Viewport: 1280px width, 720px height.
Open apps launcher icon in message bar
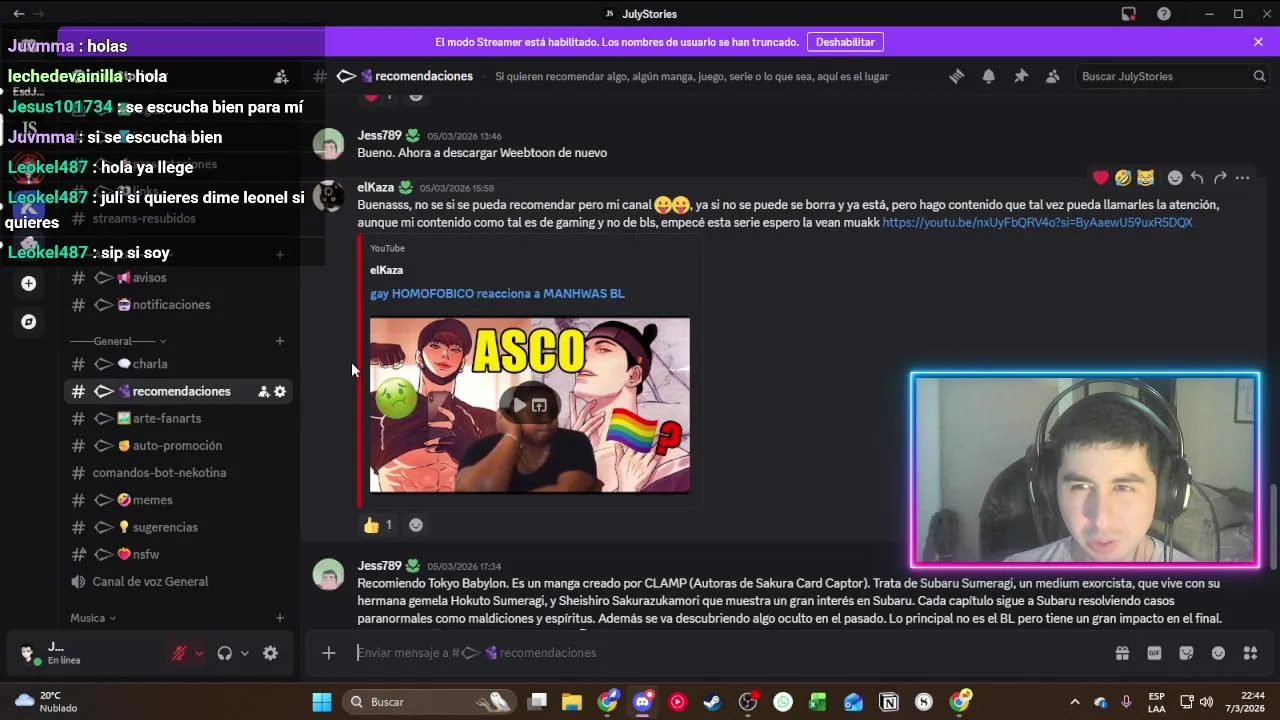(x=1250, y=653)
